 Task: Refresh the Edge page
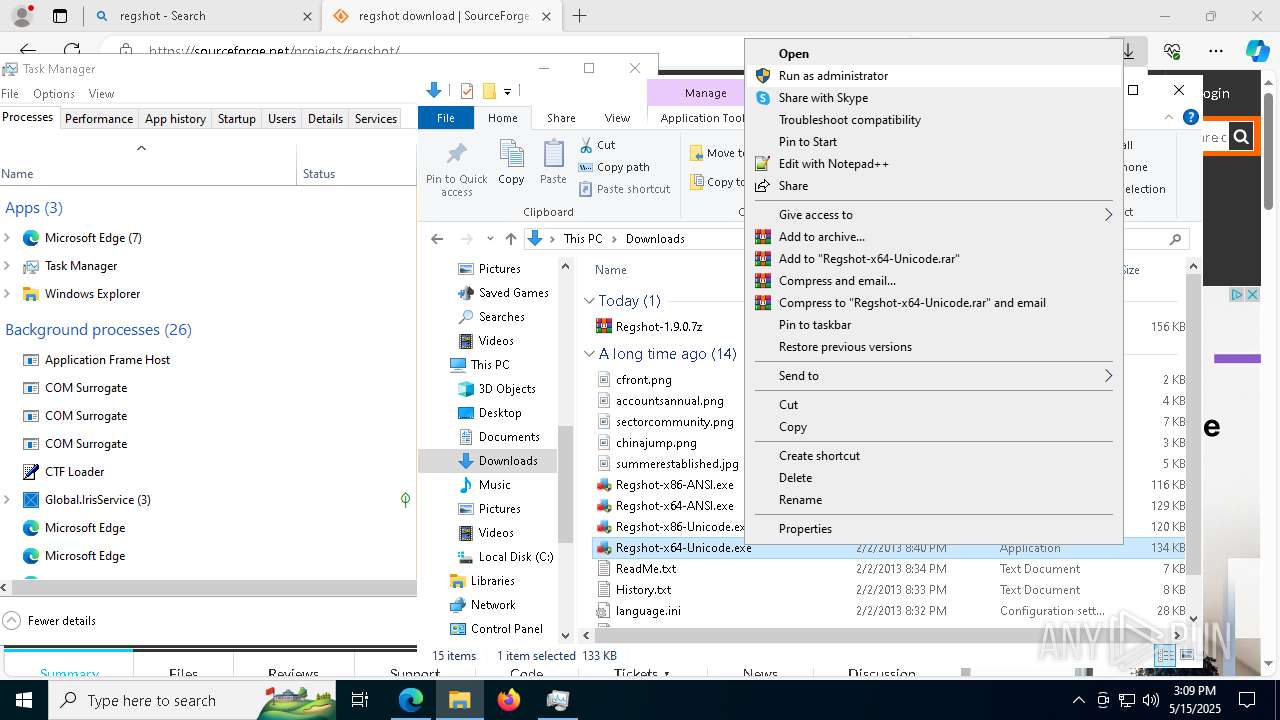(x=72, y=50)
